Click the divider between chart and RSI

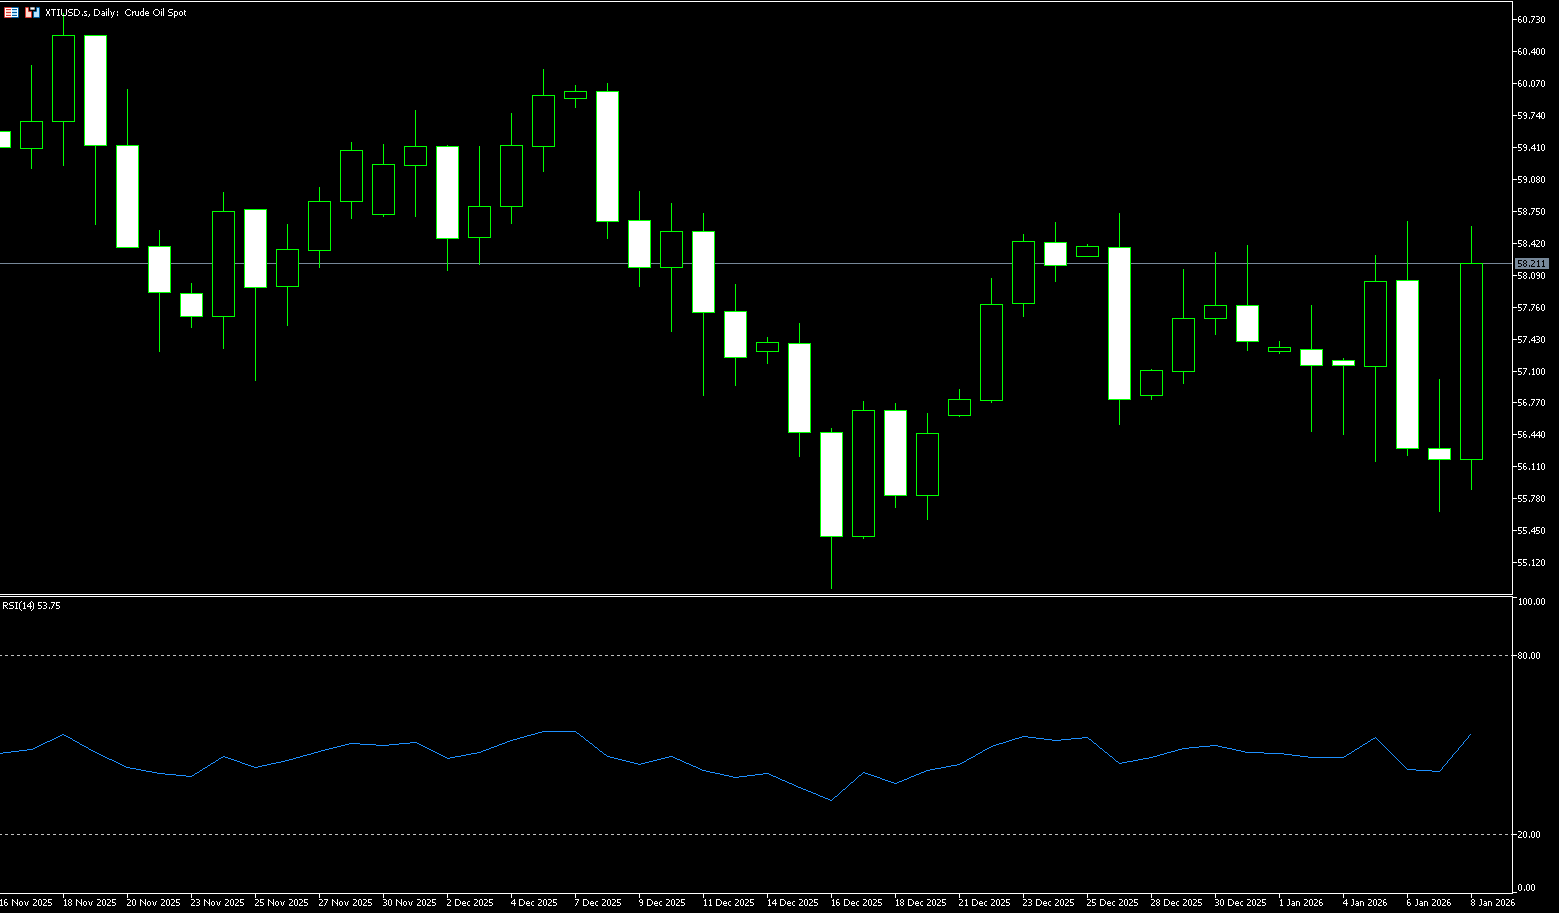(750, 595)
